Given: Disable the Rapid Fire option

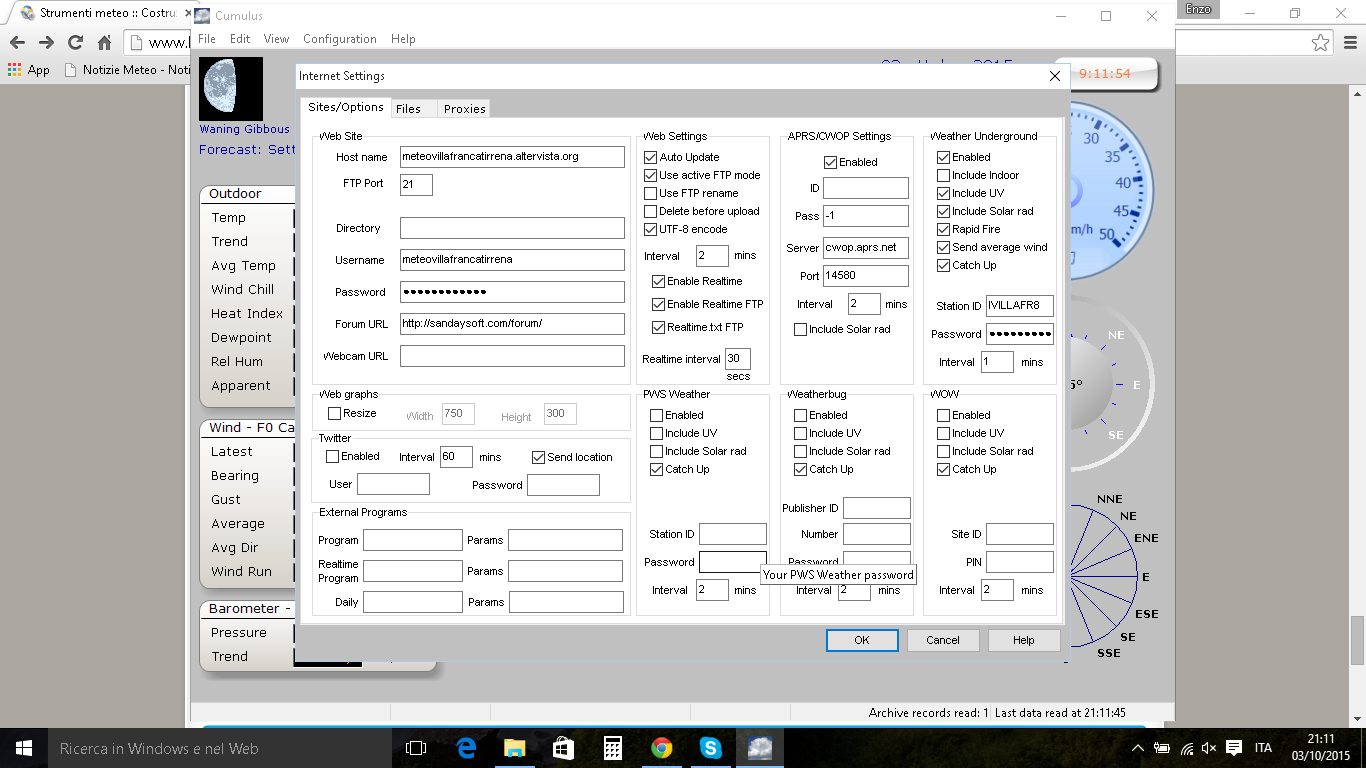Looking at the screenshot, I should (x=943, y=229).
